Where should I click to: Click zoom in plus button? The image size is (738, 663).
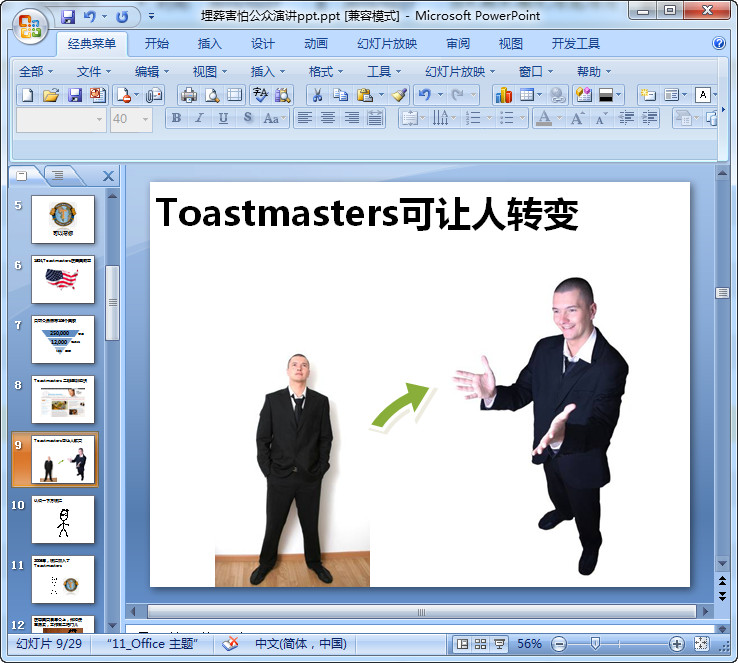(x=676, y=644)
